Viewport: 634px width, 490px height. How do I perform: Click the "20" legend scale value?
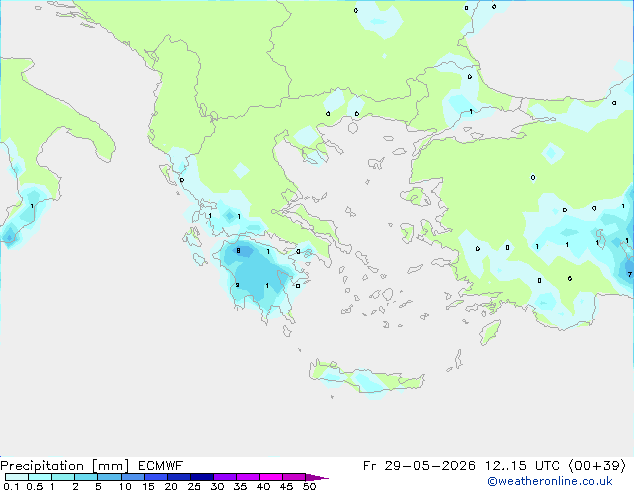pyautogui.click(x=171, y=486)
